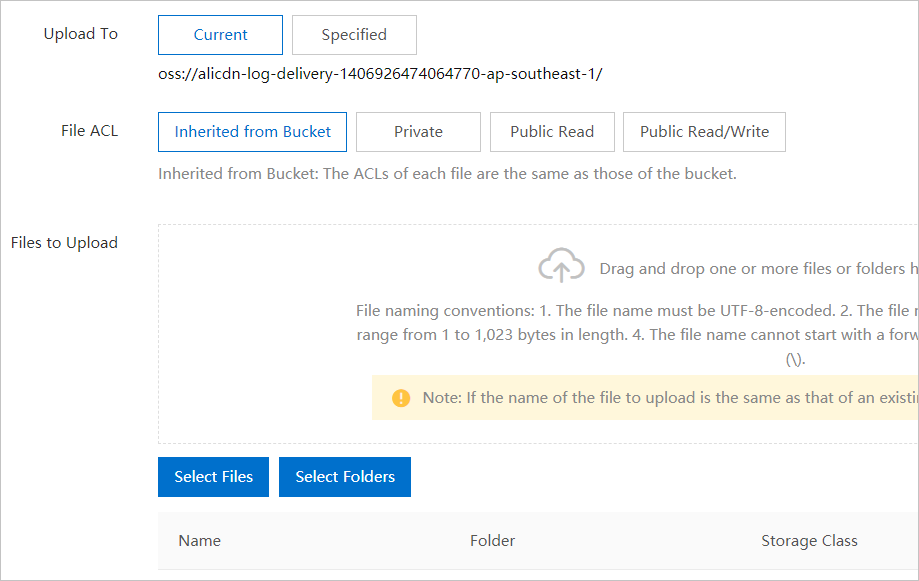Click the yellow overwrite note banner
Viewport: 919px width, 581px height.
tap(650, 398)
